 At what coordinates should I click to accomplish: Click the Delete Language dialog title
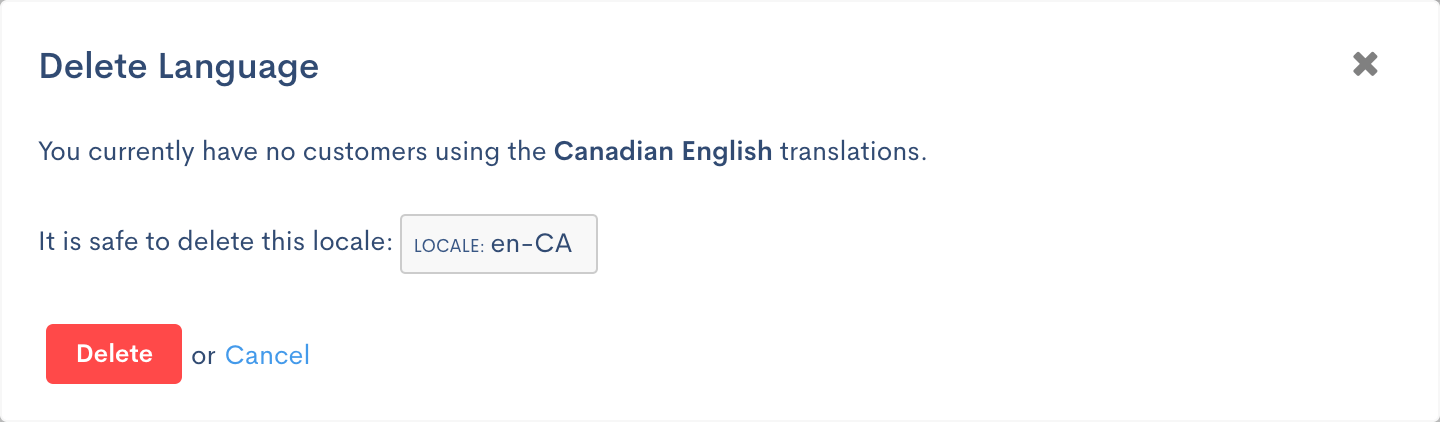tap(178, 67)
